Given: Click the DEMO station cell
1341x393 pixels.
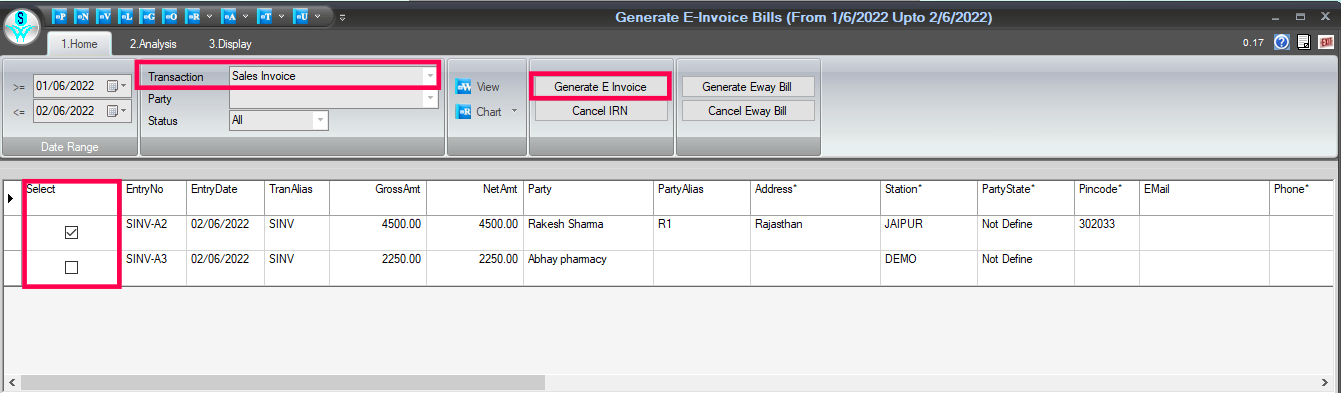Looking at the screenshot, I should tap(929, 268).
